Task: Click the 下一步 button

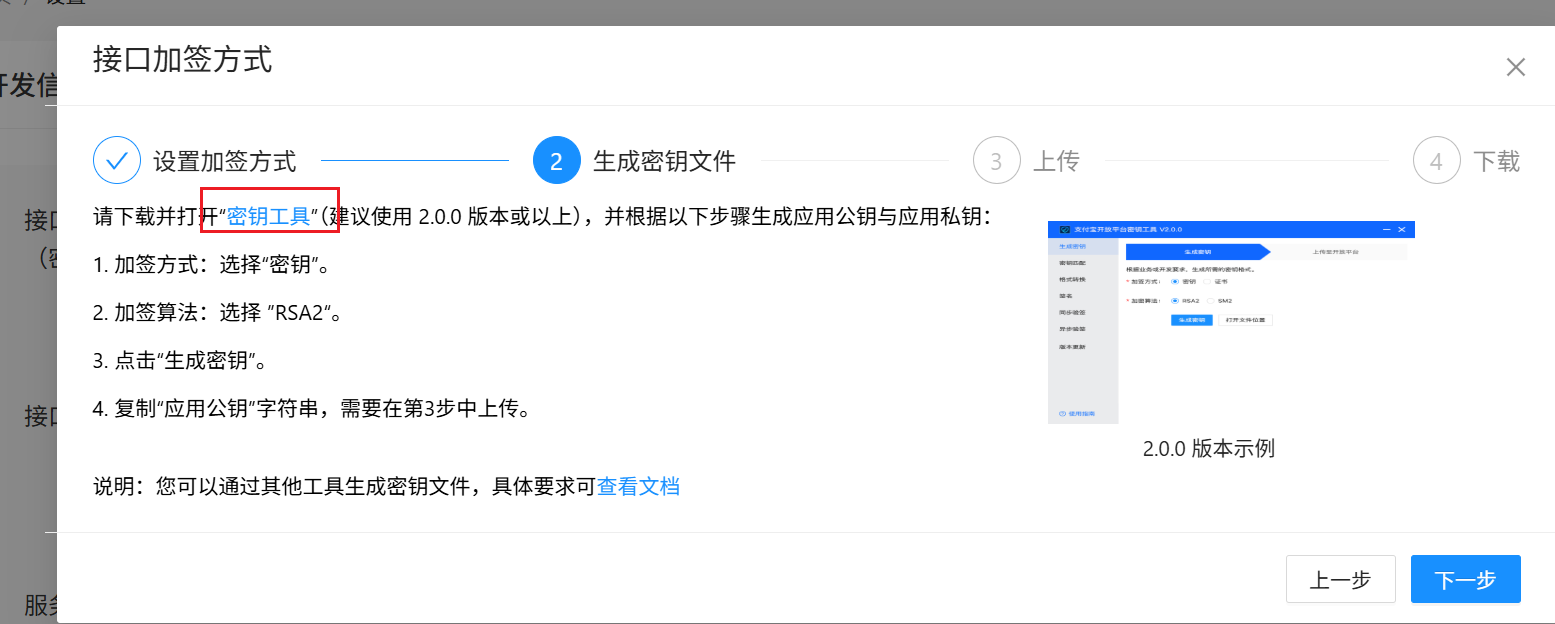Action: pyautogui.click(x=1464, y=579)
